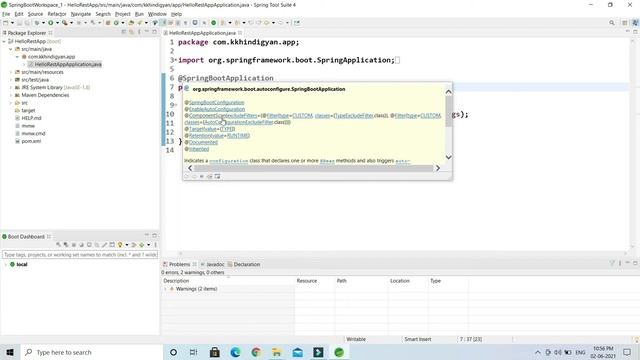The height and width of the screenshot is (360, 640).
Task: Click the Windows taskbar search box
Action: pyautogui.click(x=91, y=352)
